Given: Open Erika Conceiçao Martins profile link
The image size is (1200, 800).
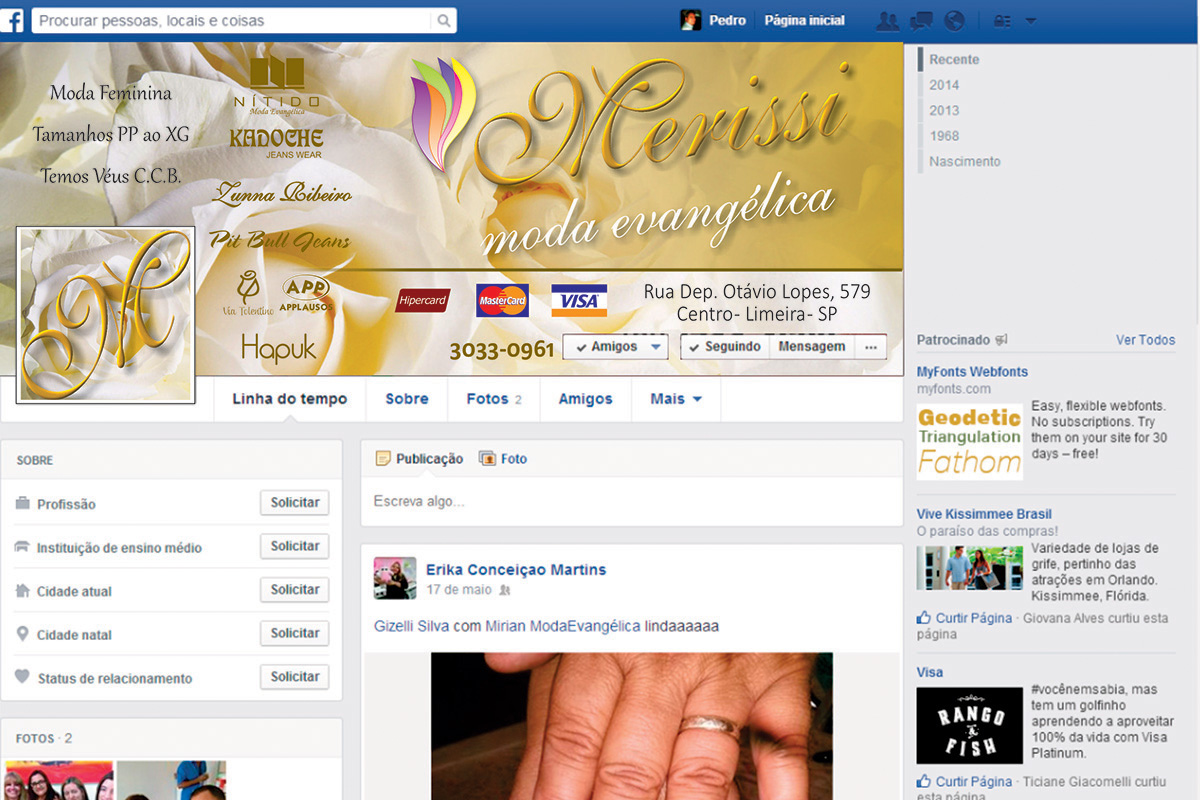Looking at the screenshot, I should point(516,570).
